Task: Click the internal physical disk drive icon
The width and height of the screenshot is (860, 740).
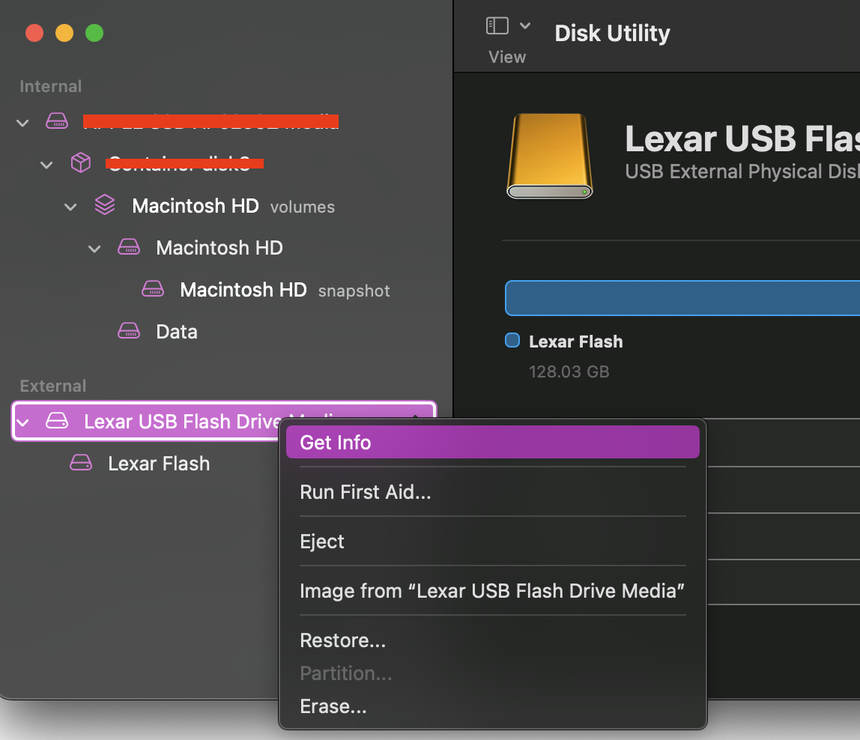Action: (57, 122)
